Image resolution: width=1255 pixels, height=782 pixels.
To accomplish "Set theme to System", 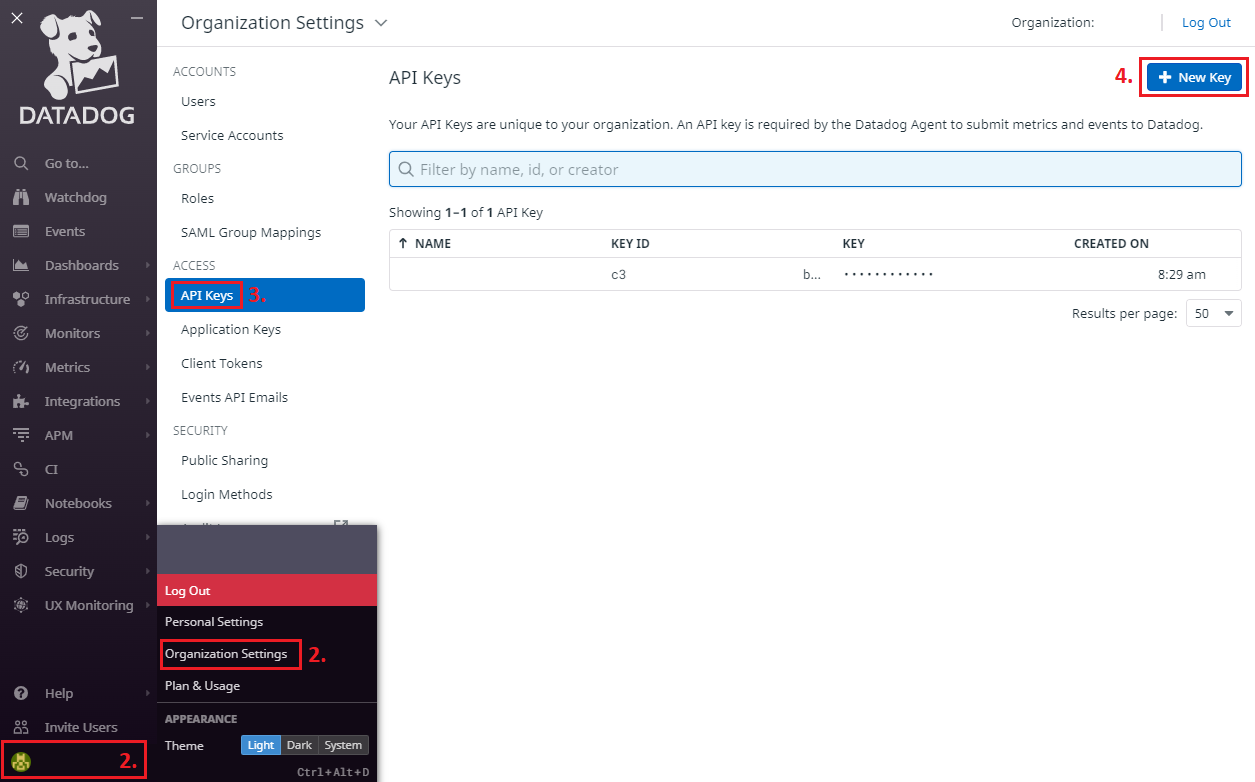I will (343, 745).
